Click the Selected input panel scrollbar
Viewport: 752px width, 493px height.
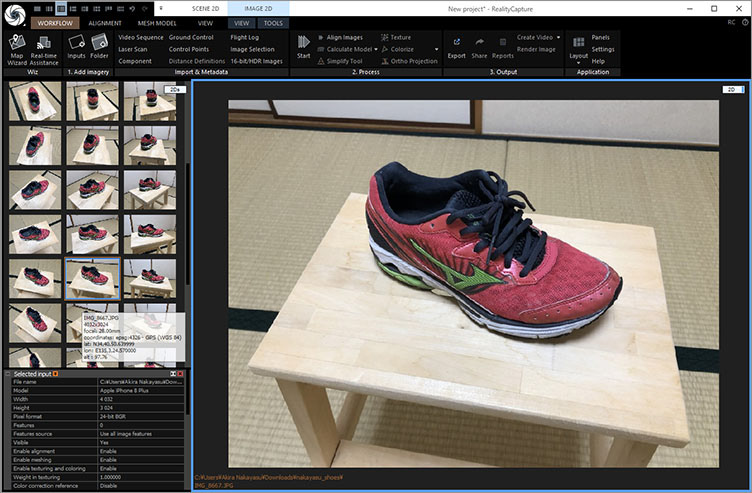pos(188,398)
